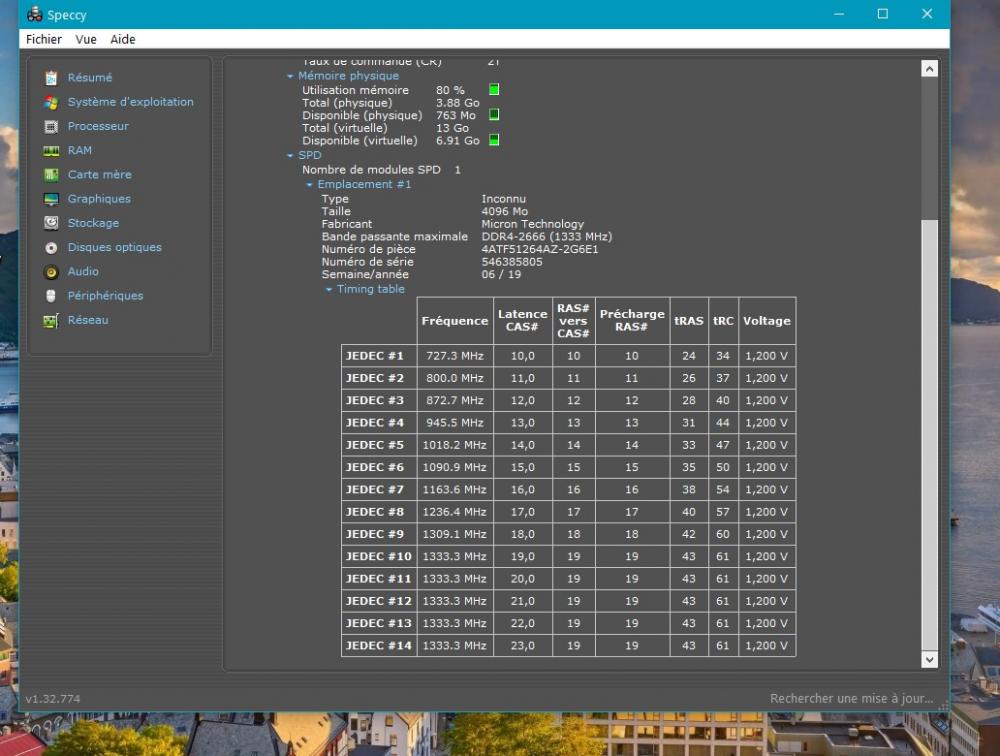Open the Vue menu
This screenshot has height=756, width=1000.
[x=86, y=39]
